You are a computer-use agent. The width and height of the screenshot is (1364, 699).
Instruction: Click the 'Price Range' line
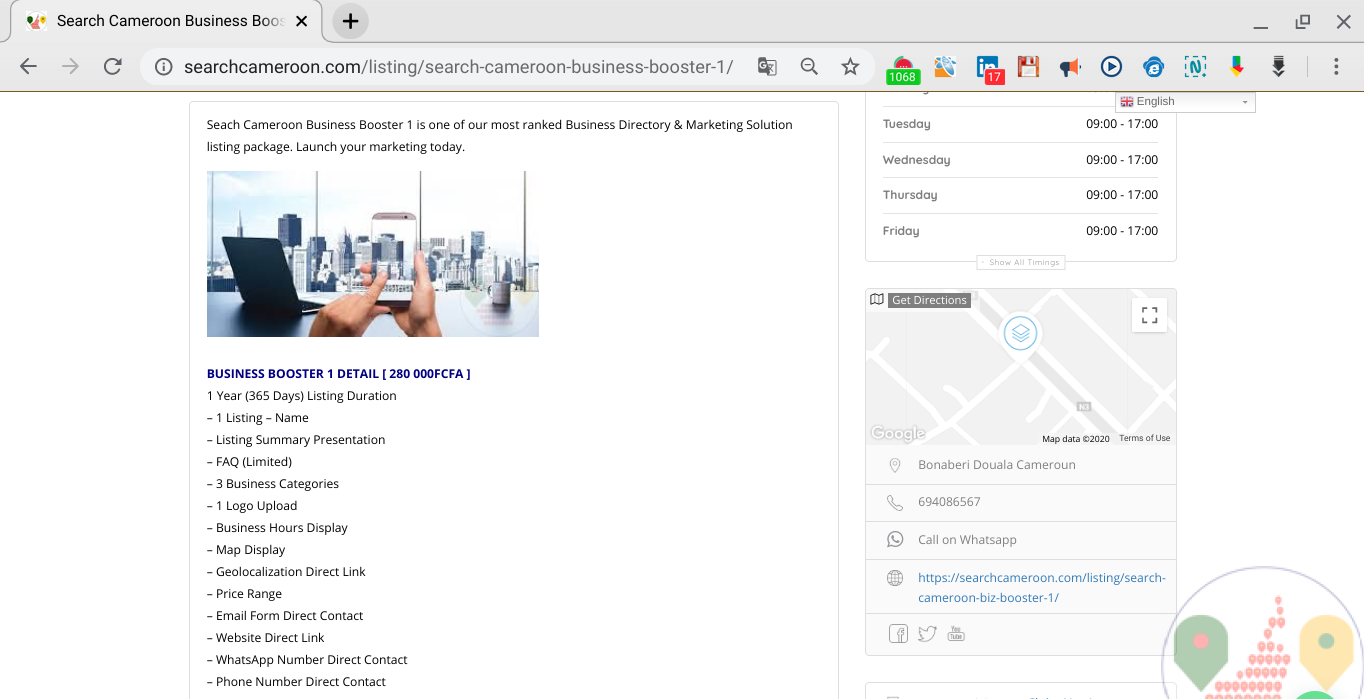(244, 594)
